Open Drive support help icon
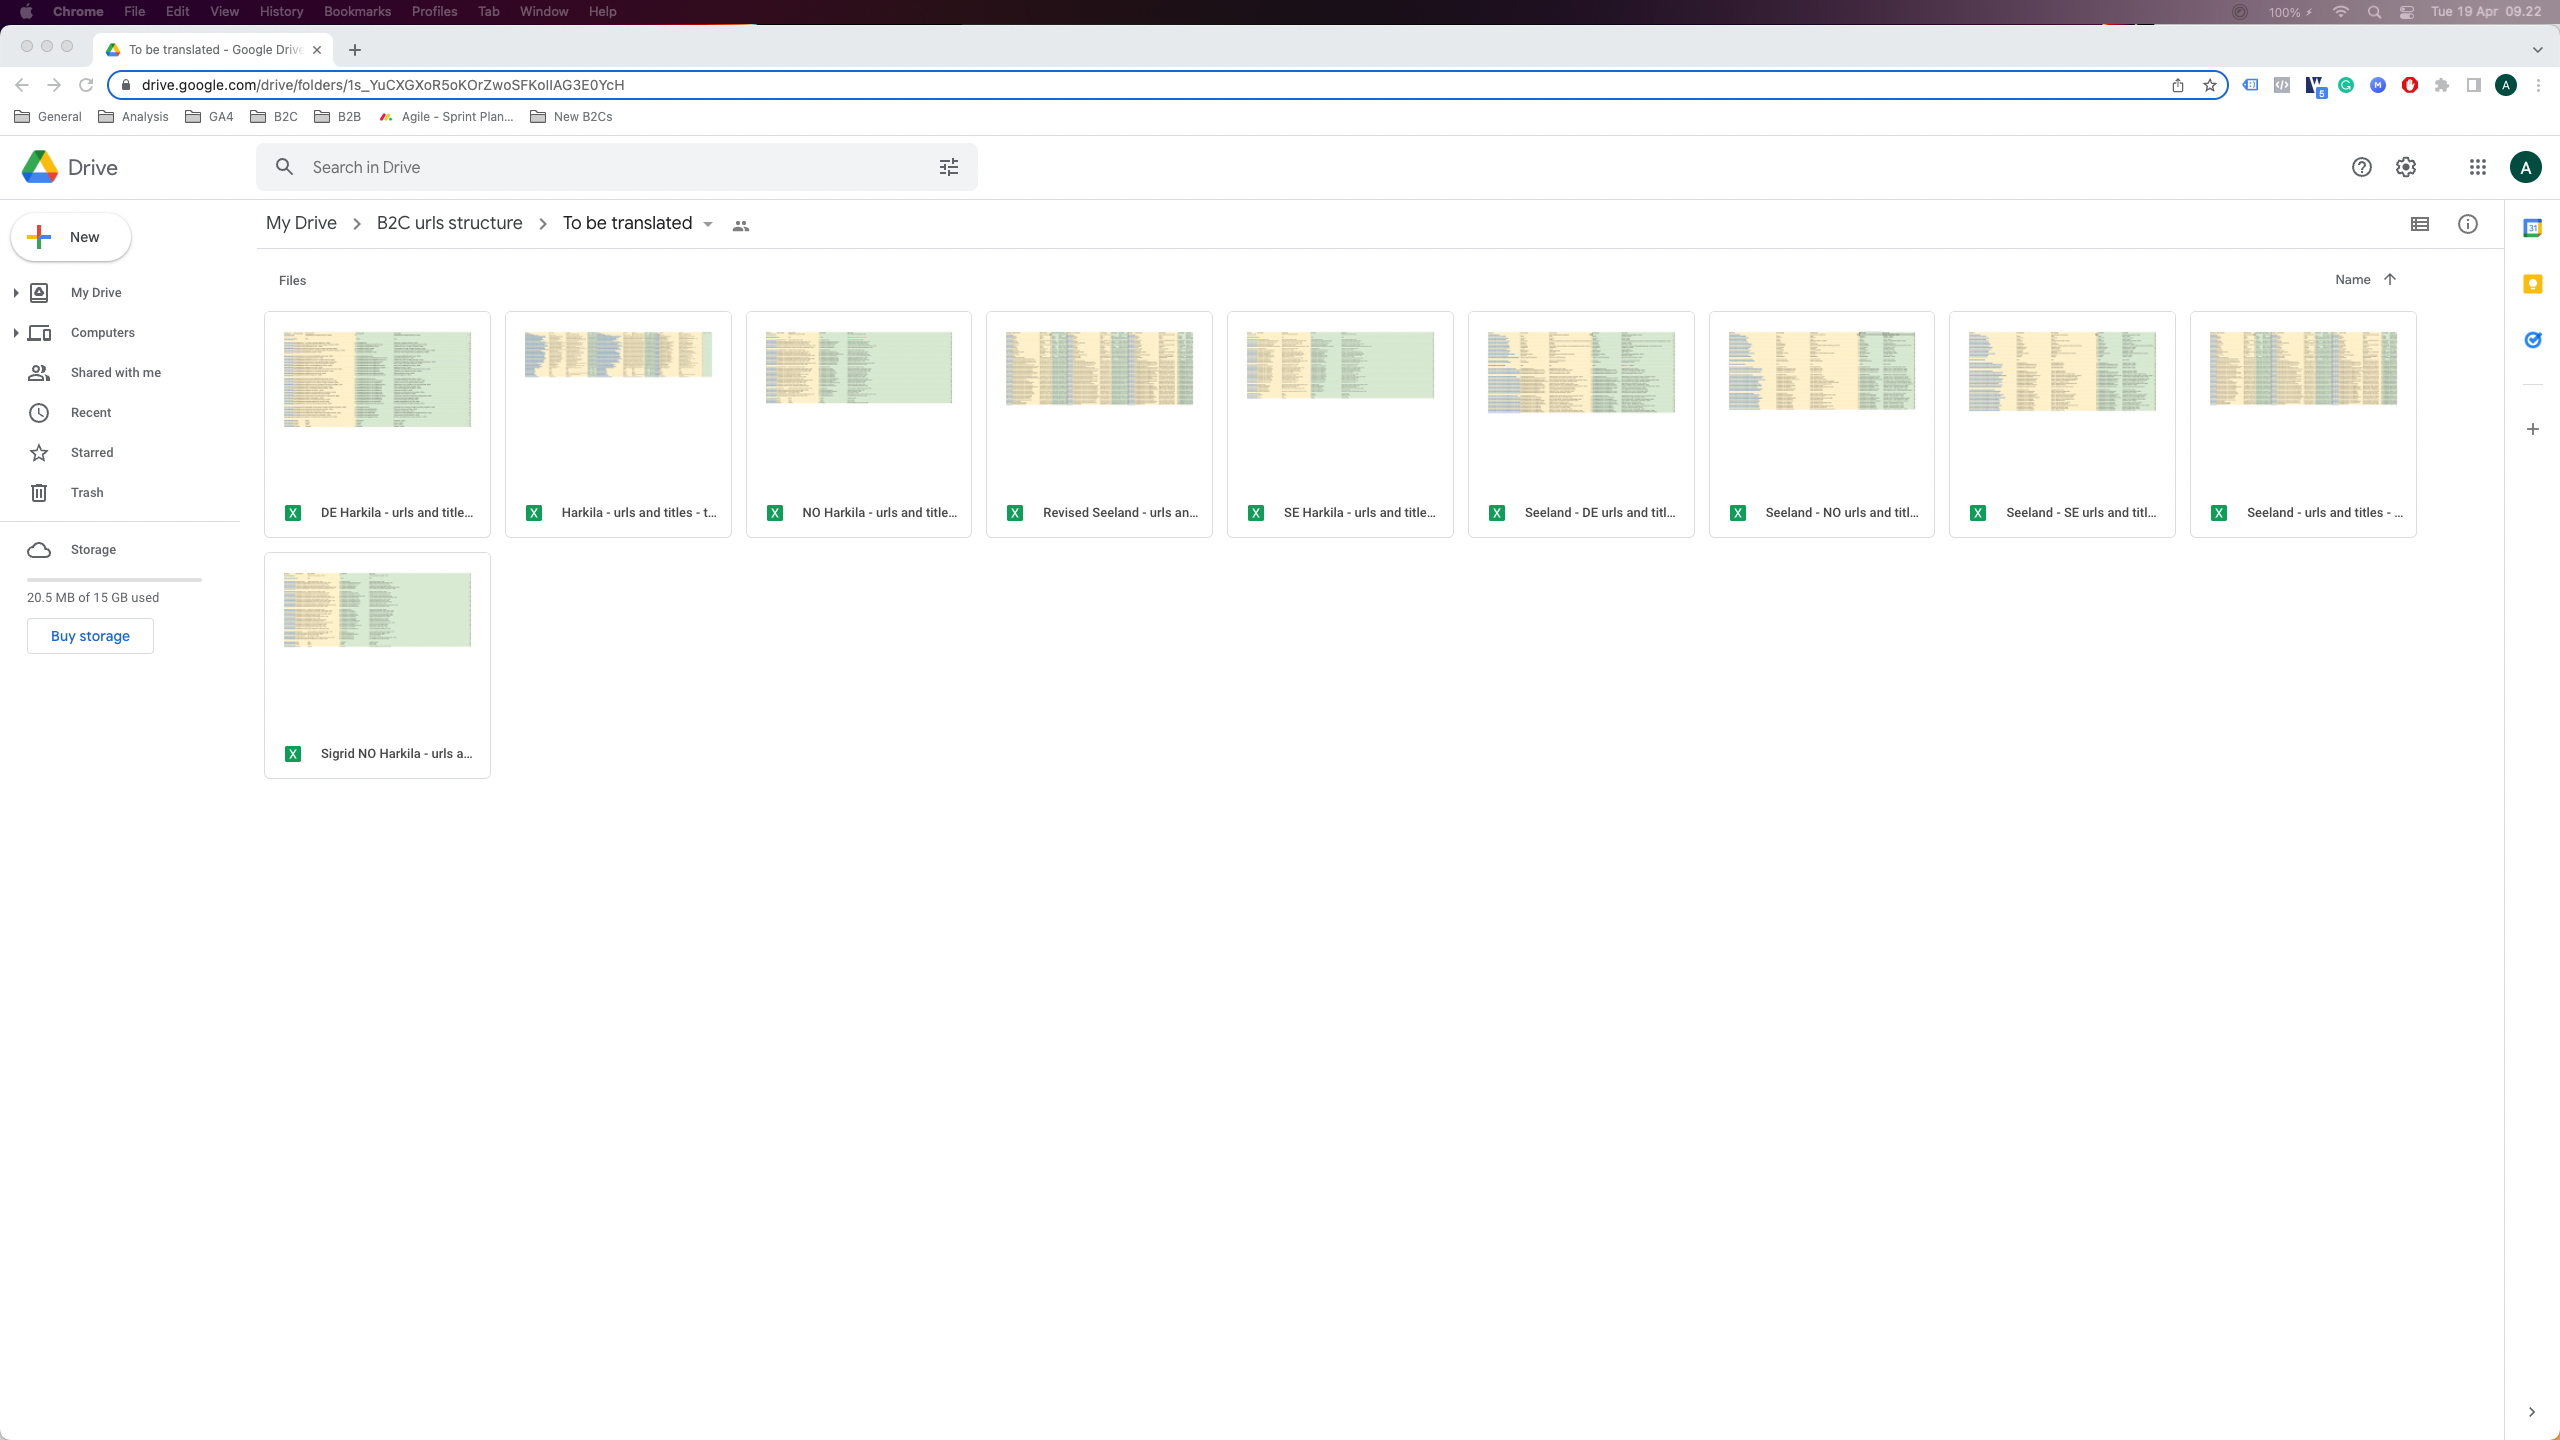 2362,167
